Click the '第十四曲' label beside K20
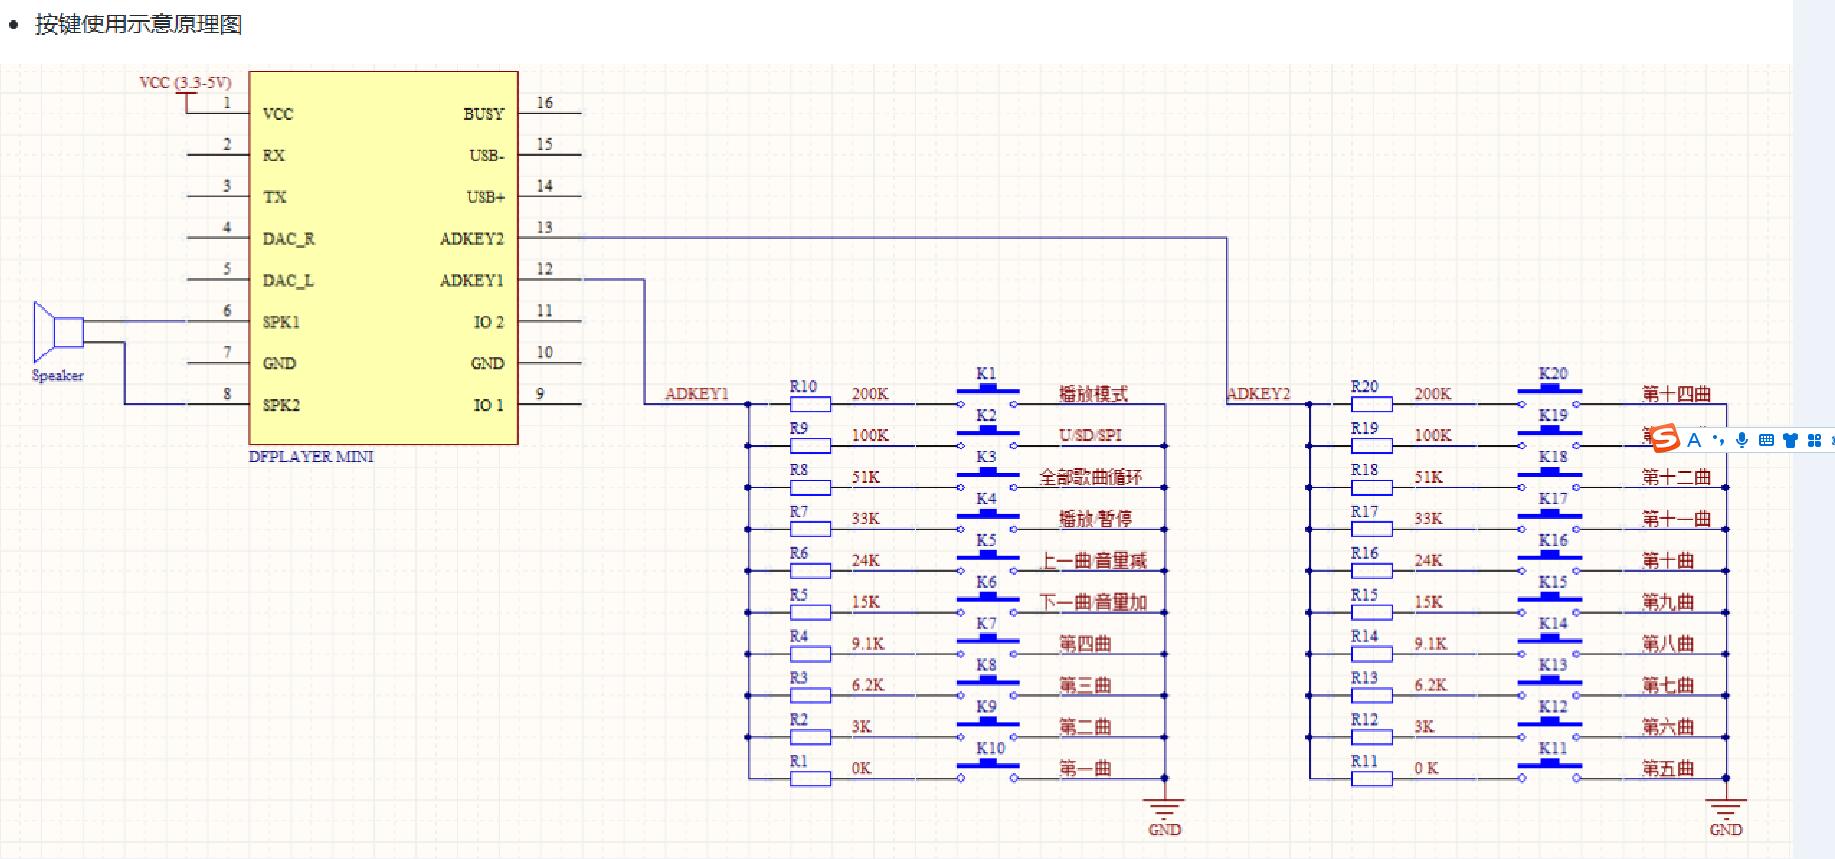Viewport: 1835px width, 859px height. coord(1676,393)
